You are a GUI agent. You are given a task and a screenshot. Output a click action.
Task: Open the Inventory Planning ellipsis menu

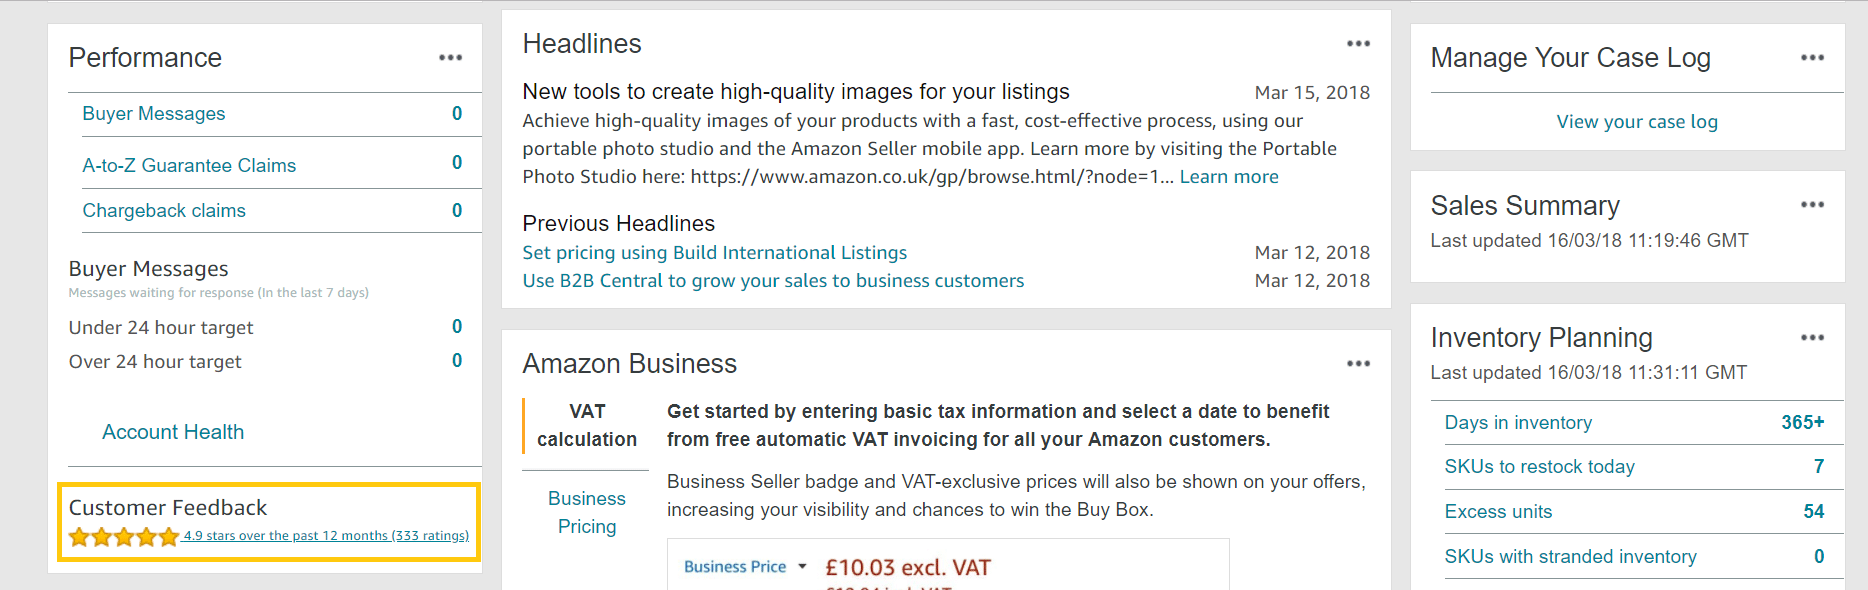click(1812, 338)
